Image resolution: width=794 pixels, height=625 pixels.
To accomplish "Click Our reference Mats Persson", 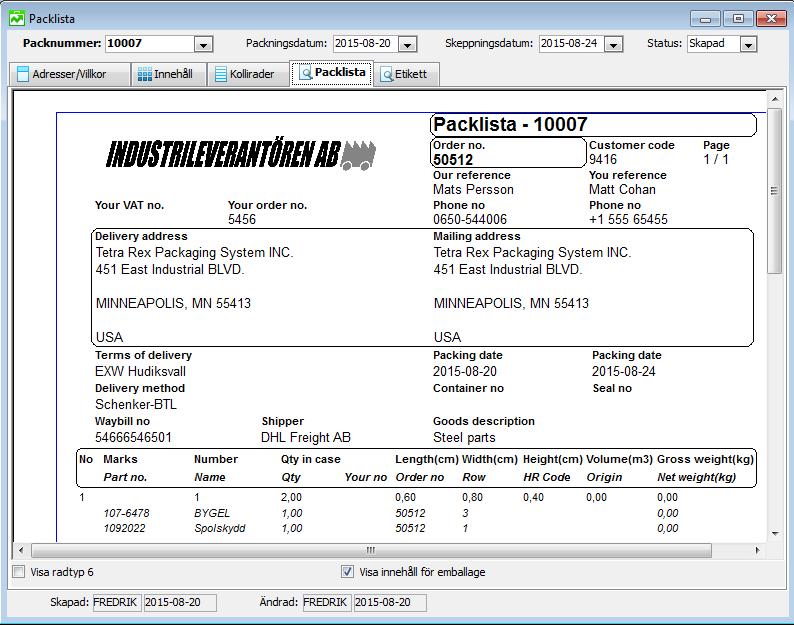I will click(473, 189).
